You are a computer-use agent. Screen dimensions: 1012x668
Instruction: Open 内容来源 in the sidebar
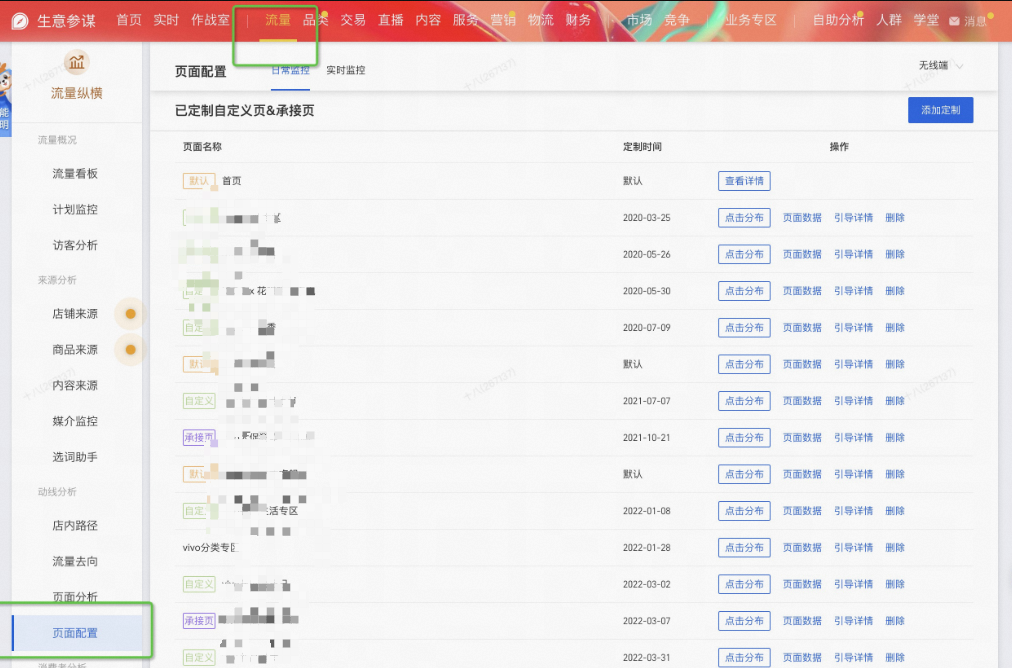[75, 385]
